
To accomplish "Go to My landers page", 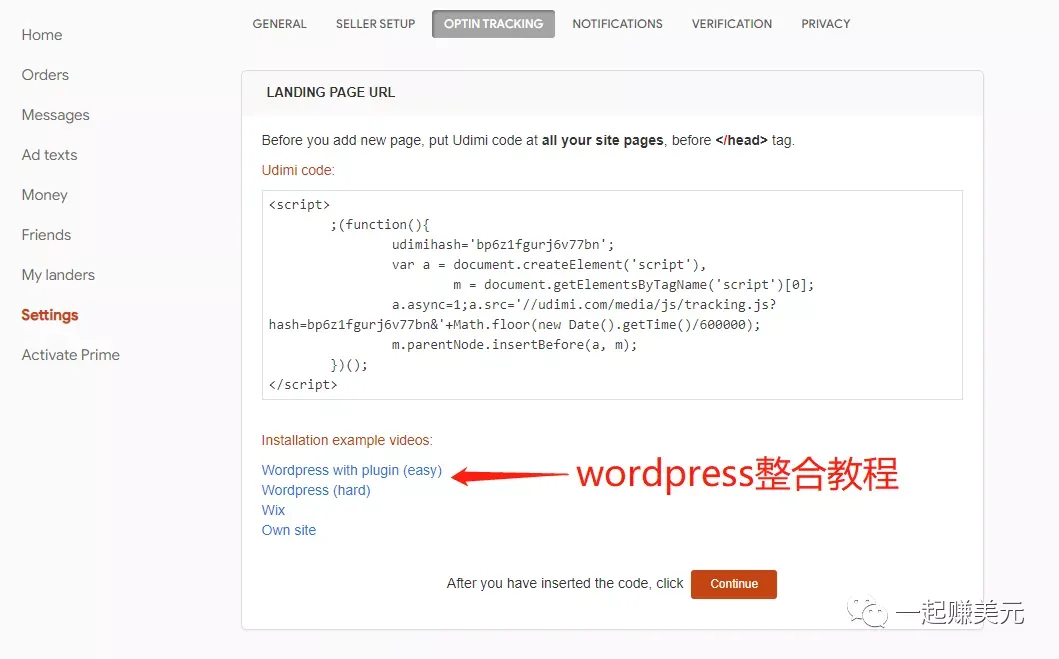I will [x=58, y=275].
